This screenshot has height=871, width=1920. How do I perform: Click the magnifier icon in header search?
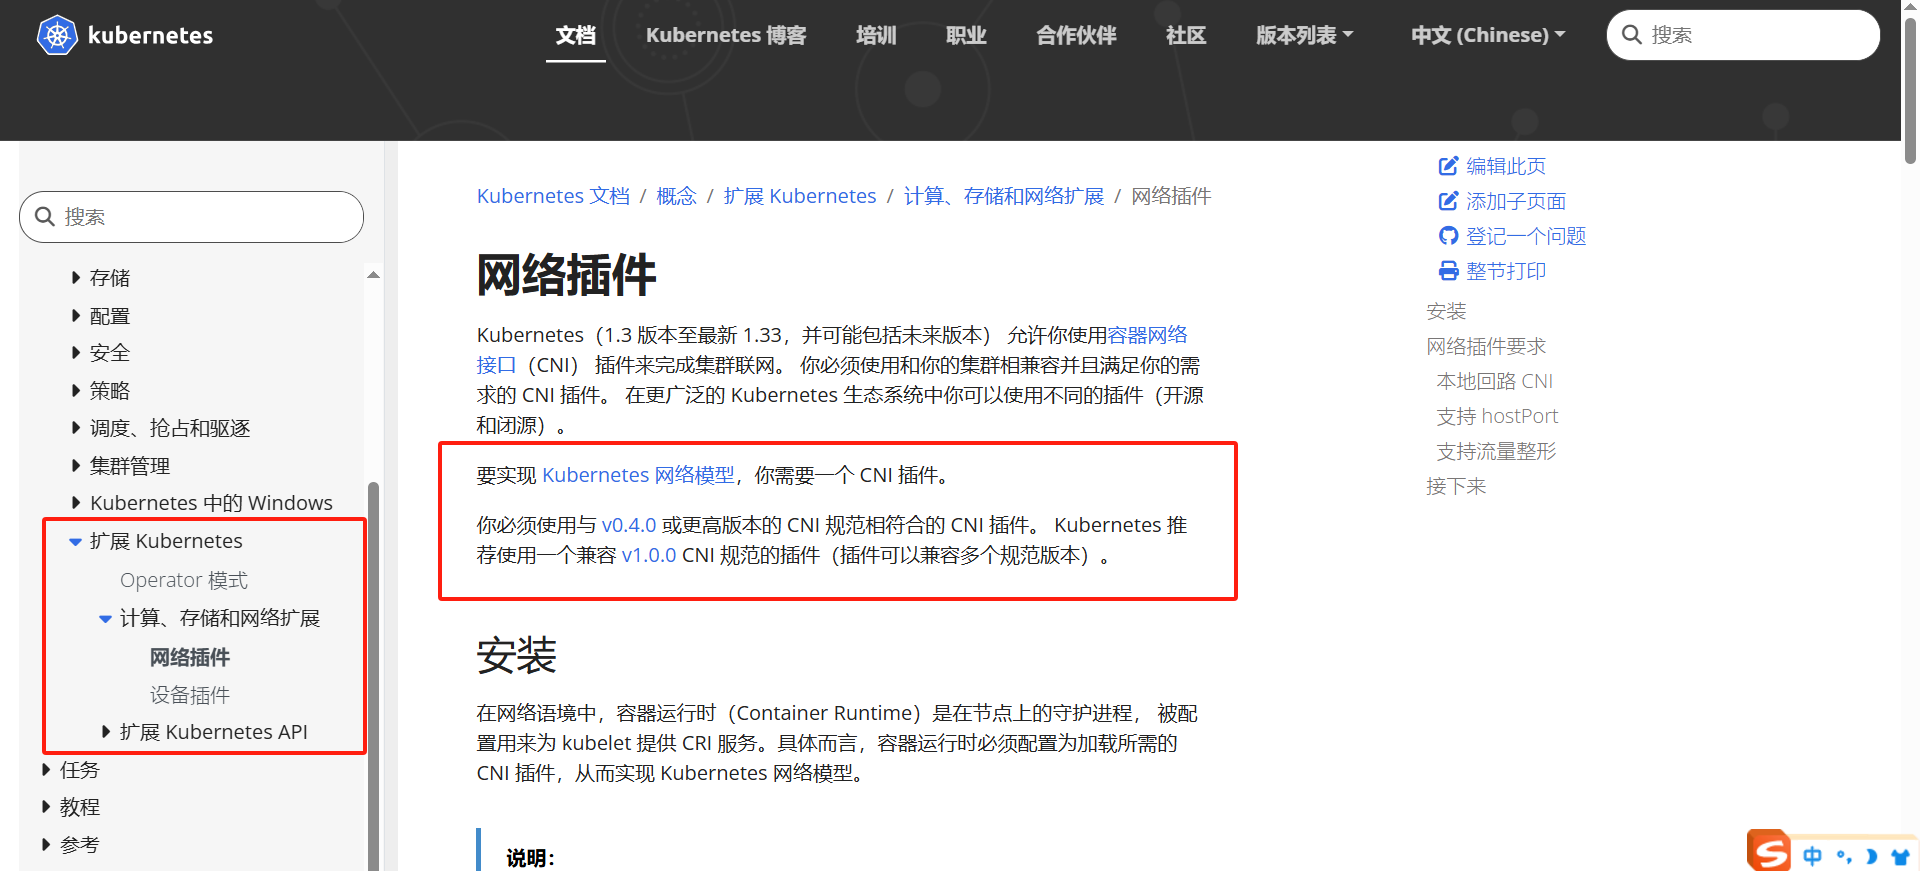[x=1632, y=35]
